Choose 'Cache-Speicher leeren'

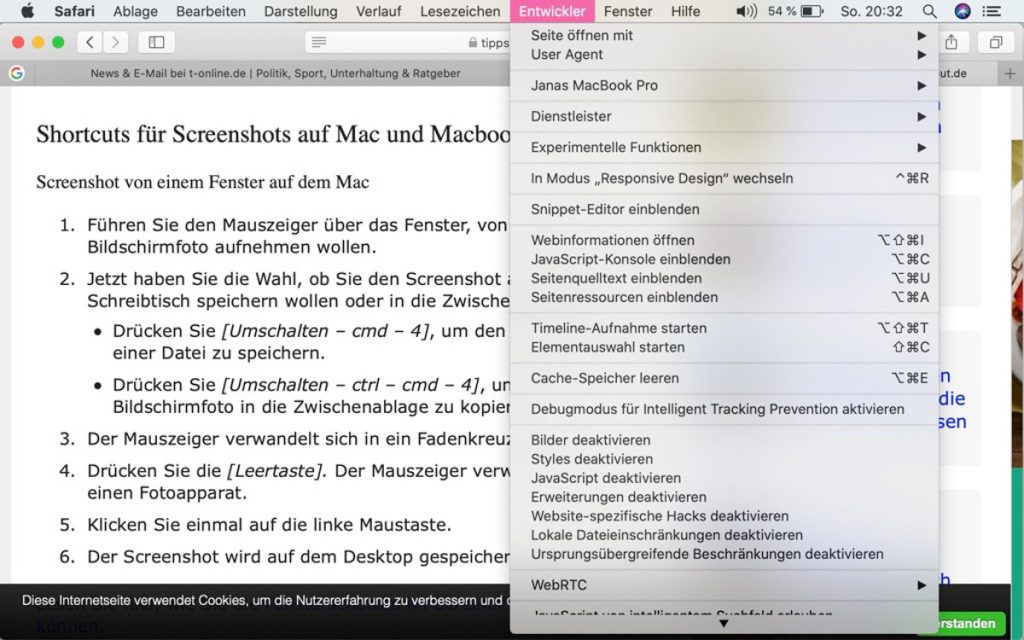tap(724, 378)
